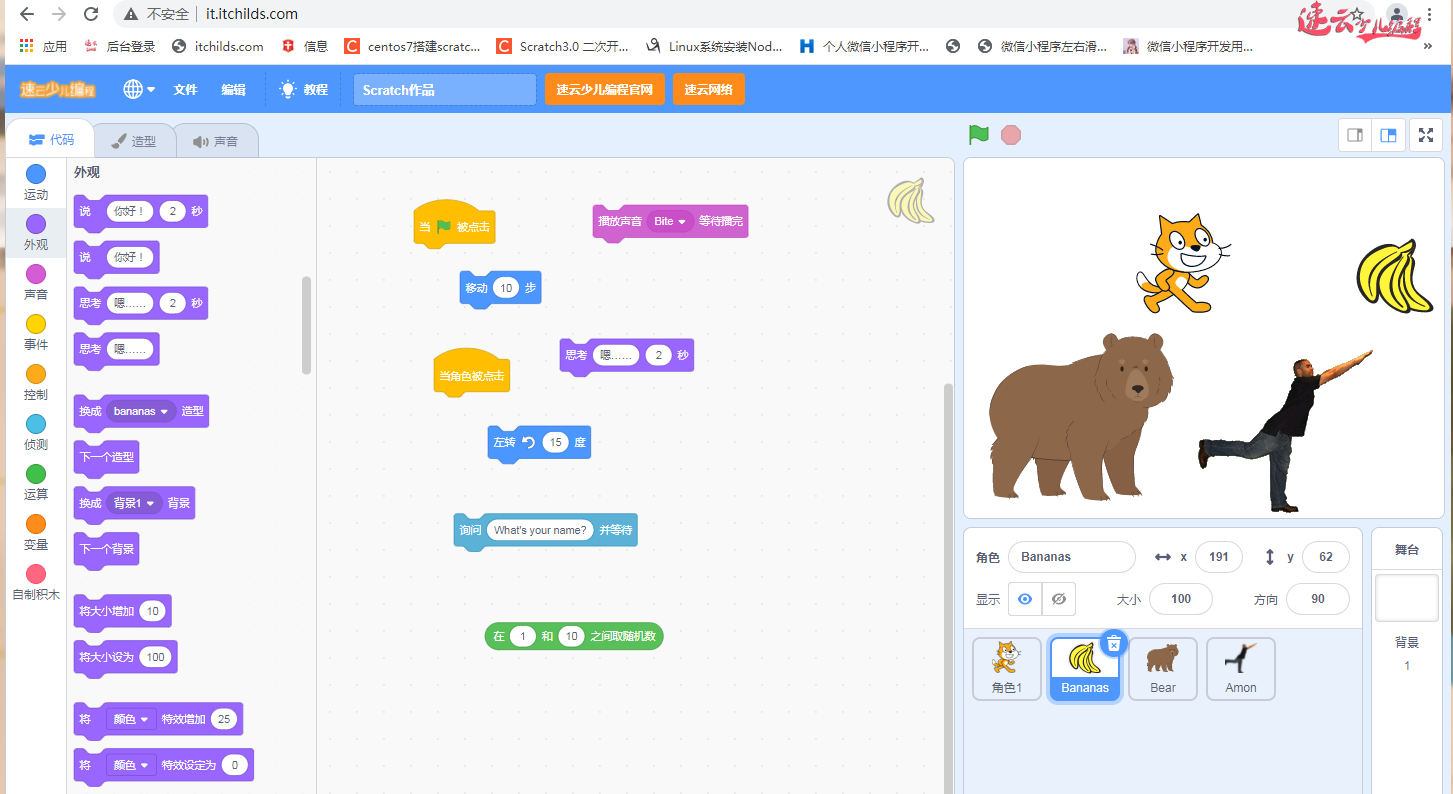Delete the Bananas sprite with trash icon
The height and width of the screenshot is (794, 1453).
pos(1115,643)
